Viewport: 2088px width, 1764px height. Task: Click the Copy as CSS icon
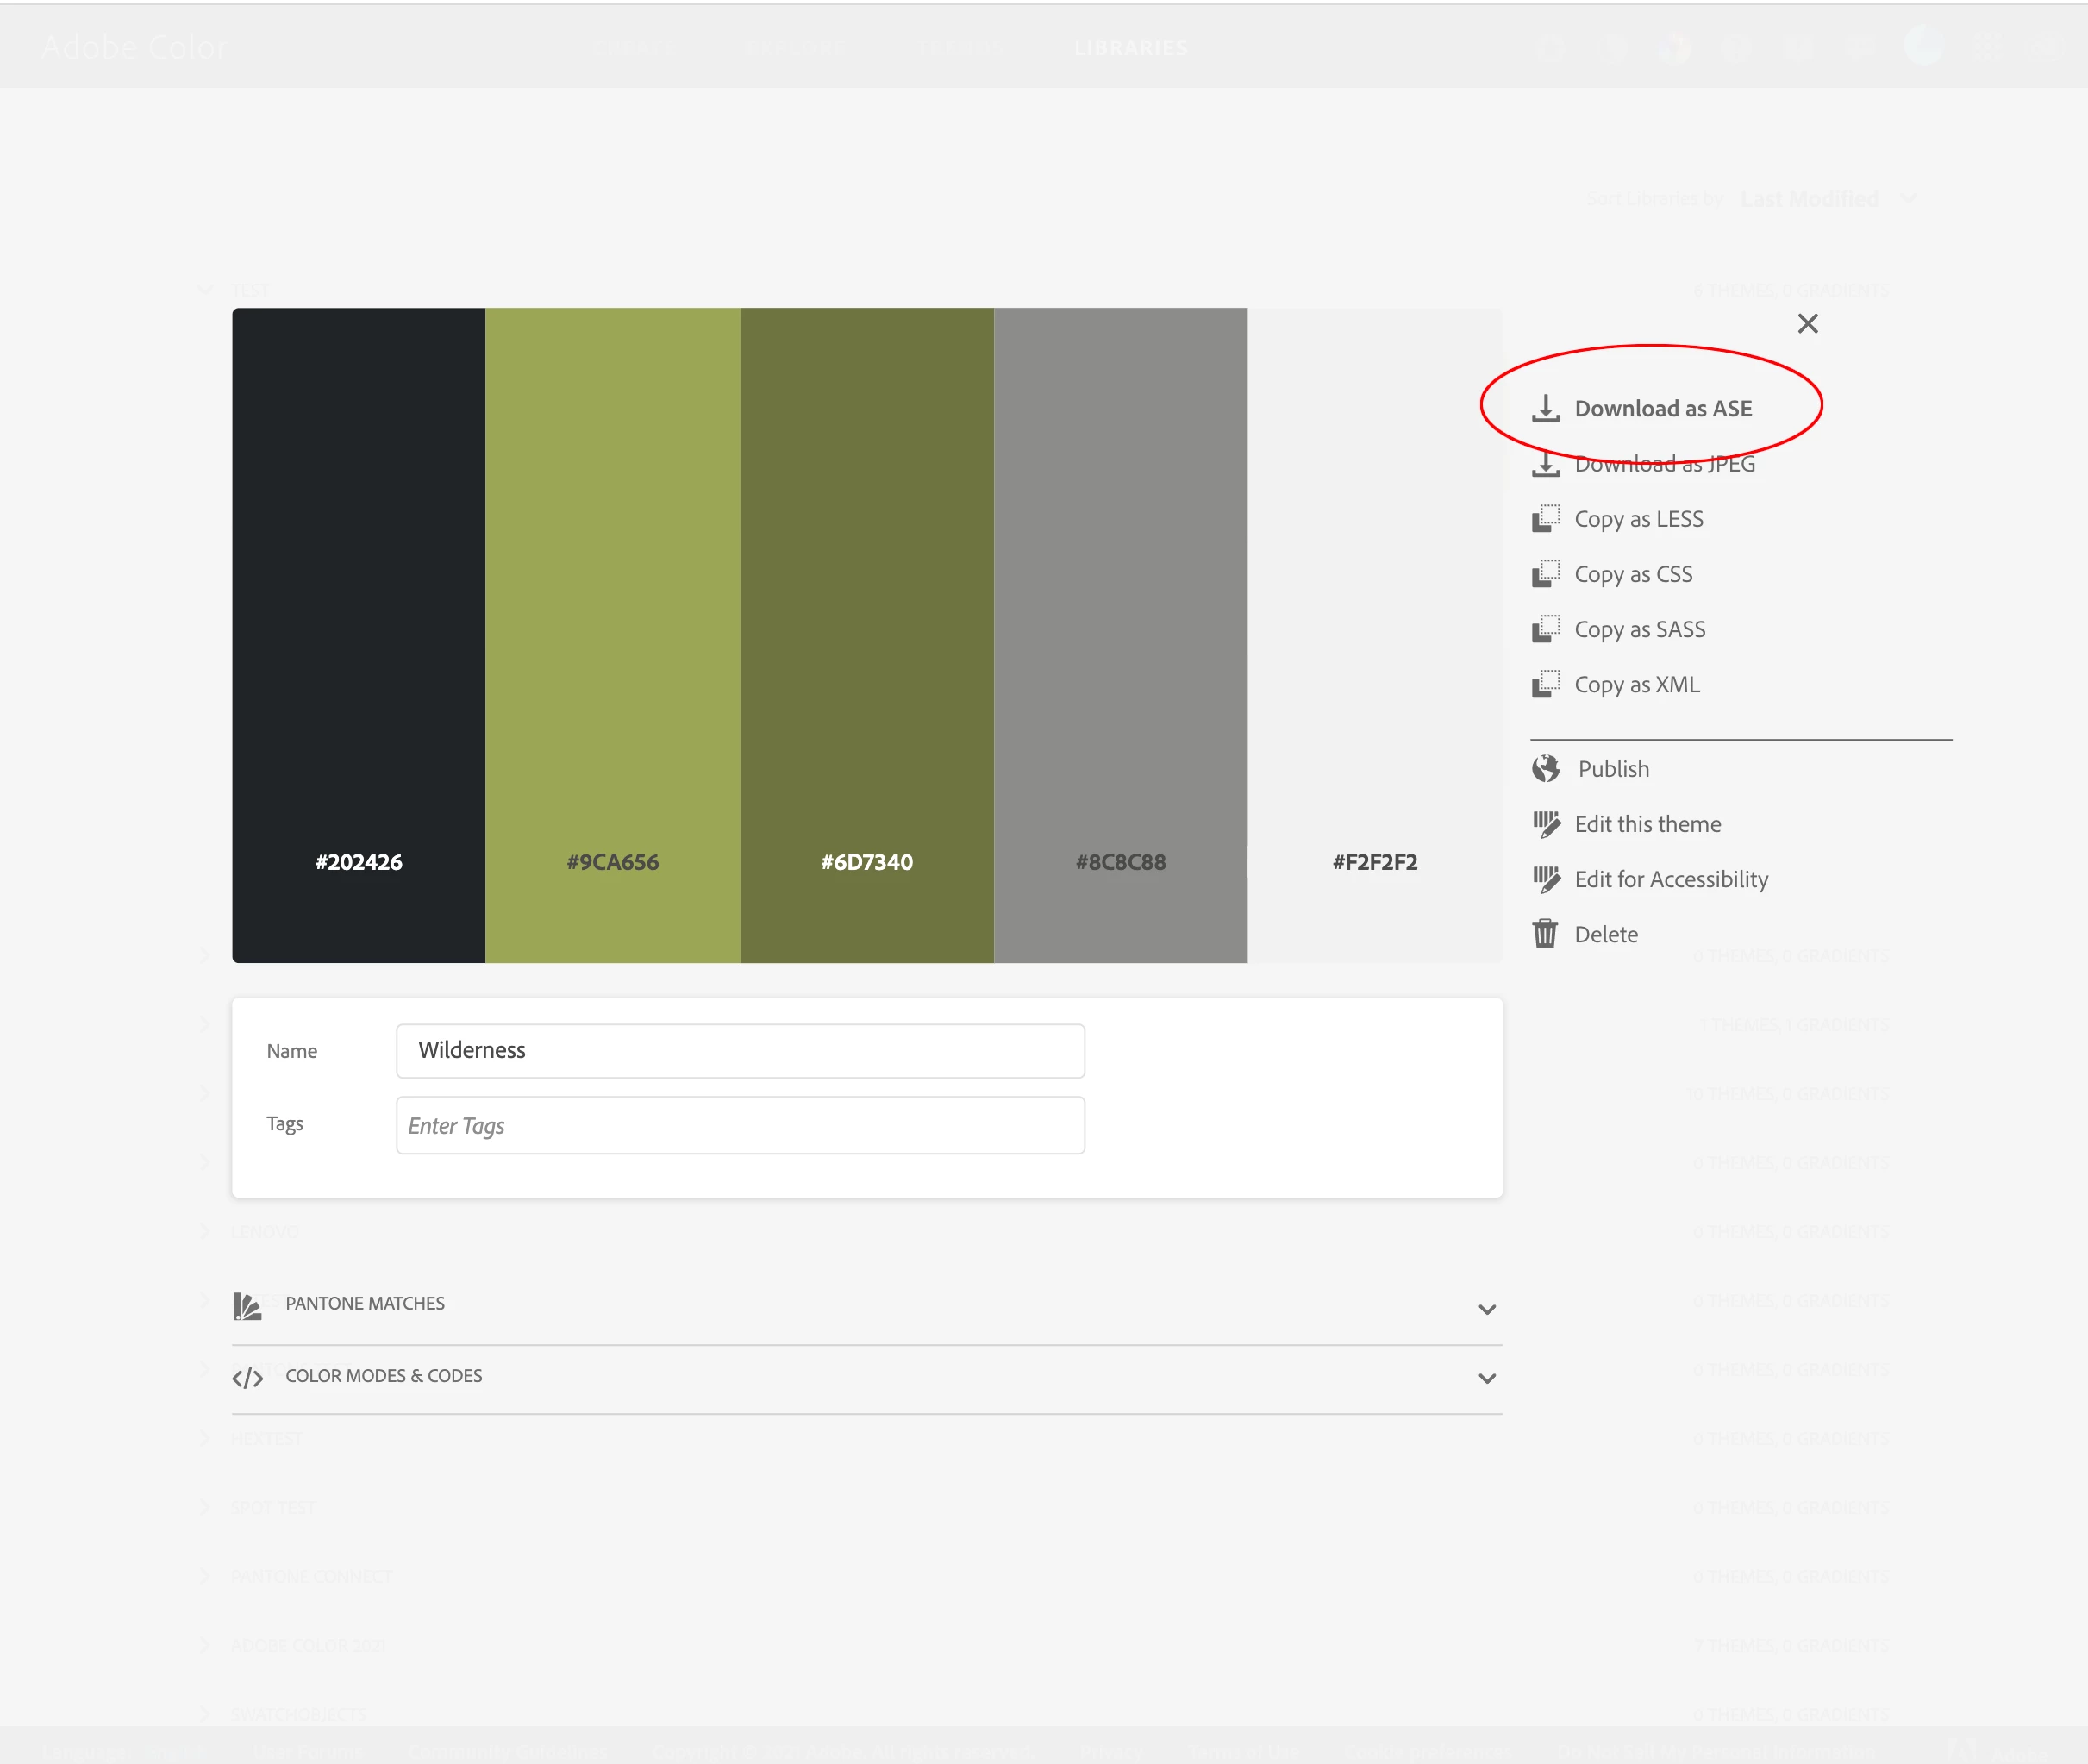[x=1545, y=574]
